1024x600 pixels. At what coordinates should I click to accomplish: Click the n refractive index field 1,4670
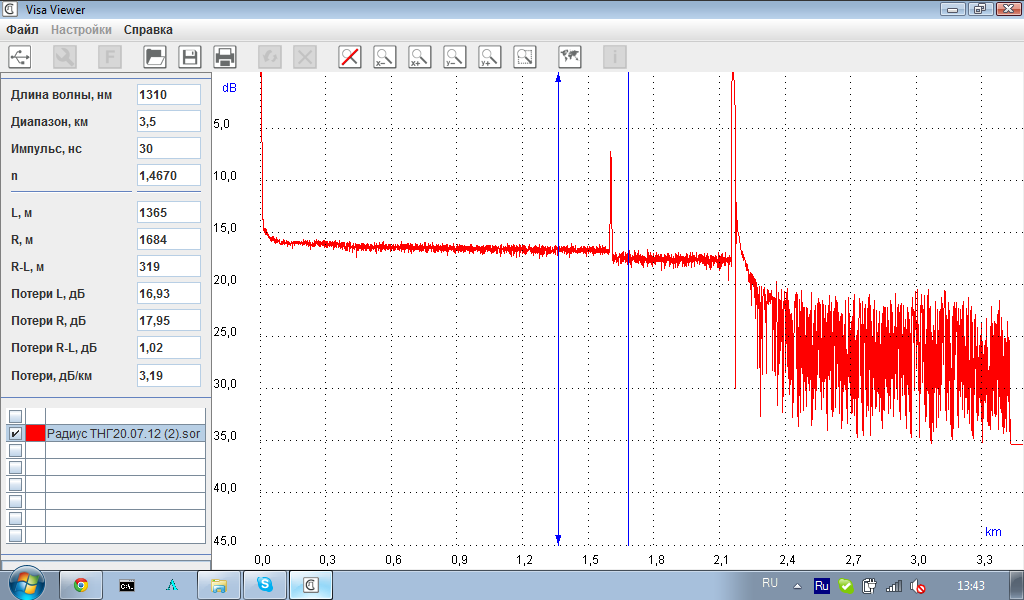(x=168, y=175)
